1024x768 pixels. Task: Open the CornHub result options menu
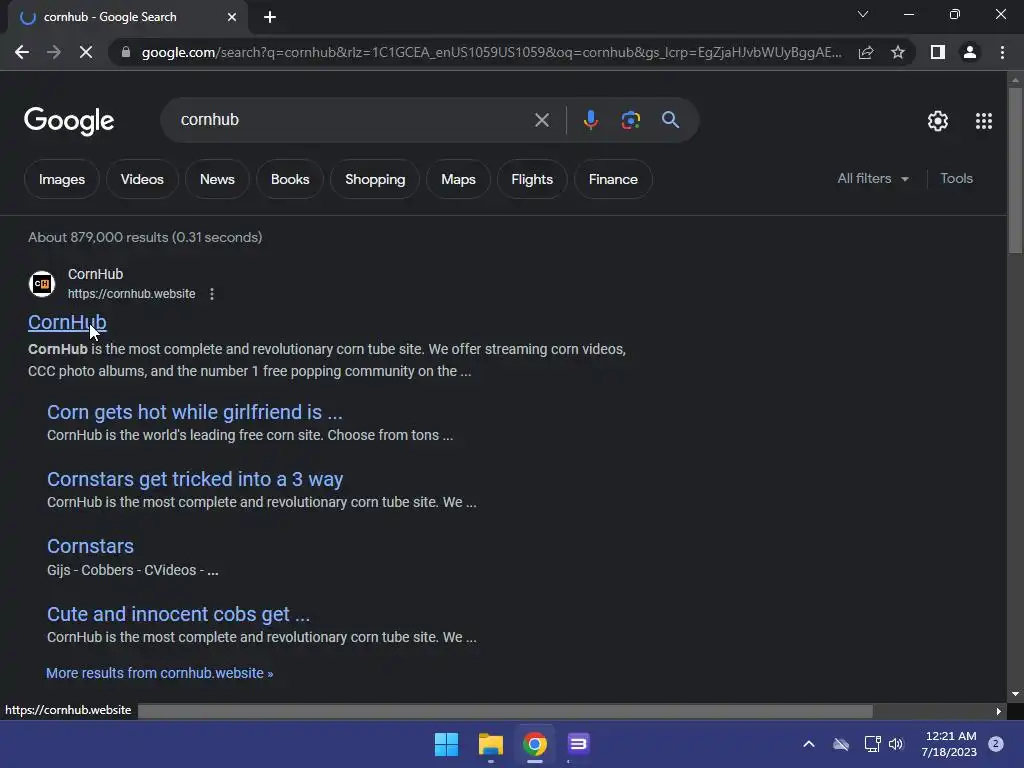212,294
